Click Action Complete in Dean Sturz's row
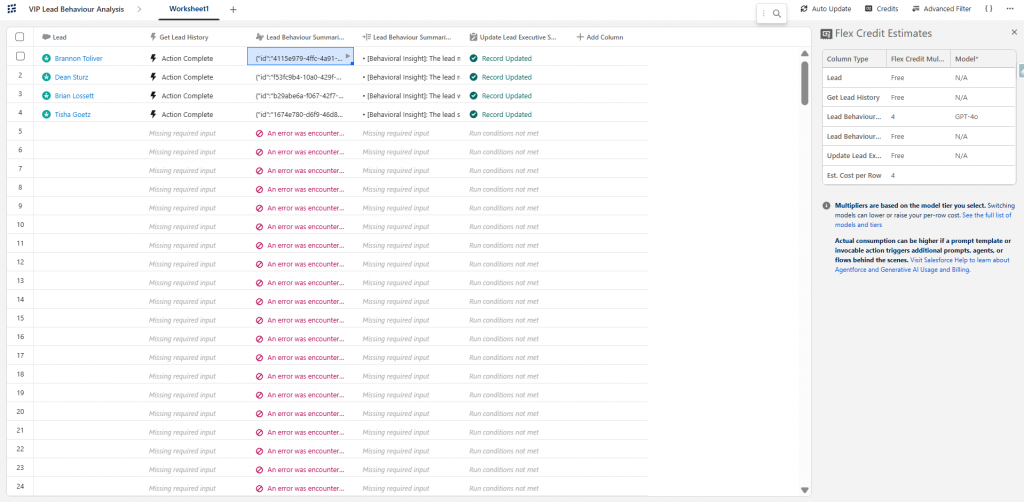Viewport: 1024px width, 502px height. 187,77
